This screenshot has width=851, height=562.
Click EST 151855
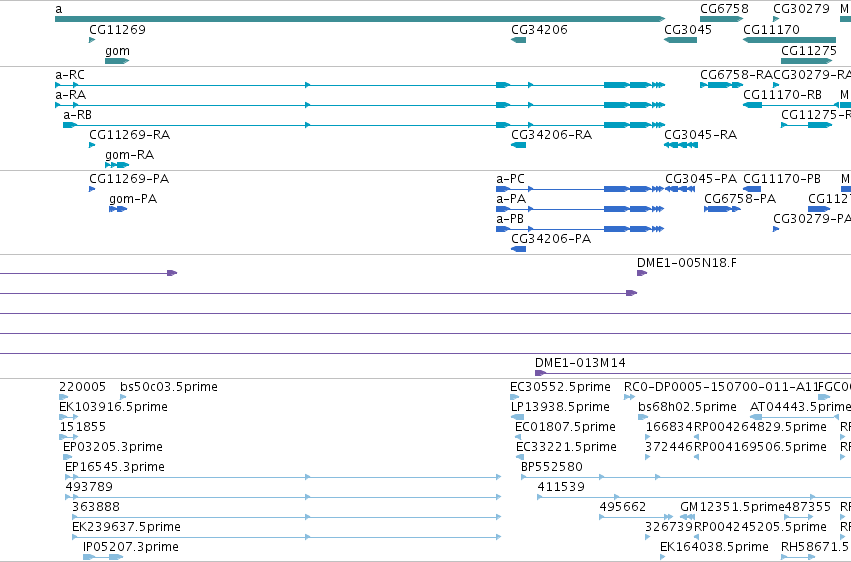pyautogui.click(x=68, y=437)
